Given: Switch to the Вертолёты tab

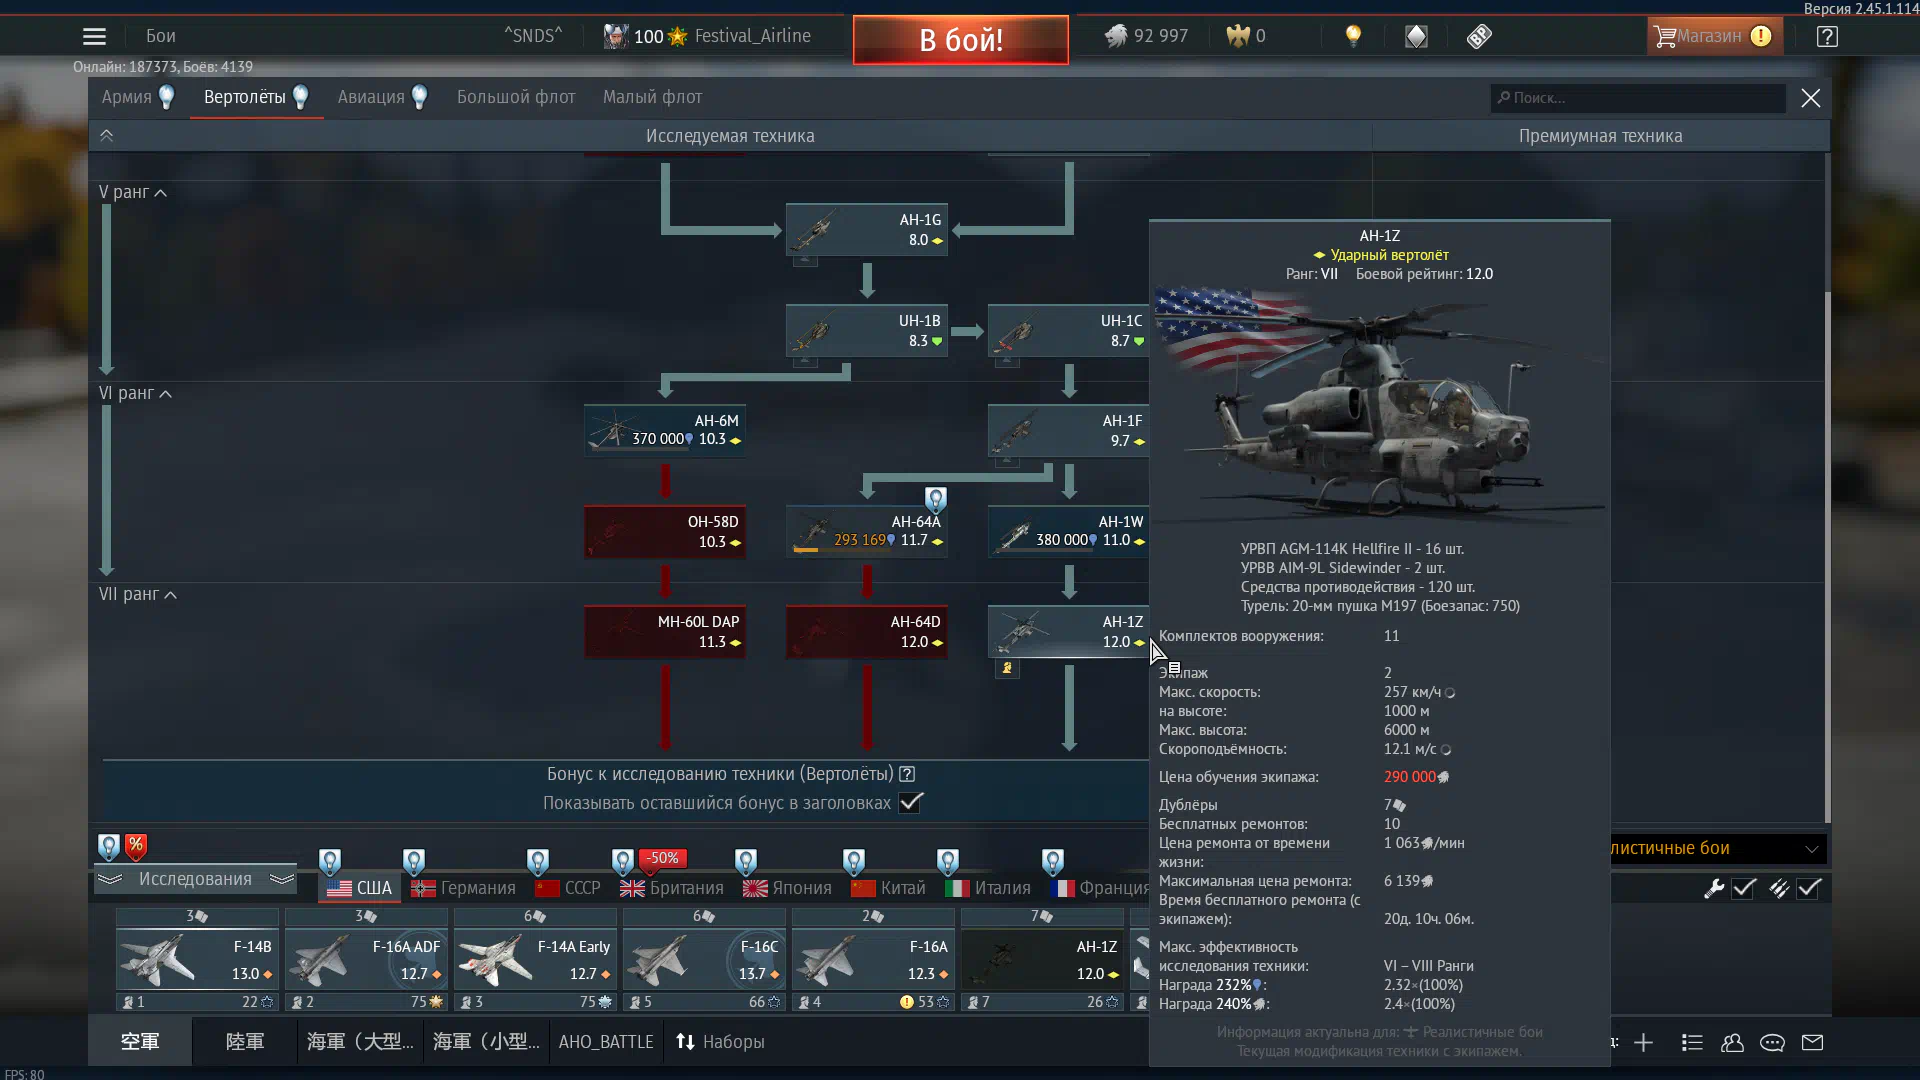Looking at the screenshot, I should coord(256,97).
